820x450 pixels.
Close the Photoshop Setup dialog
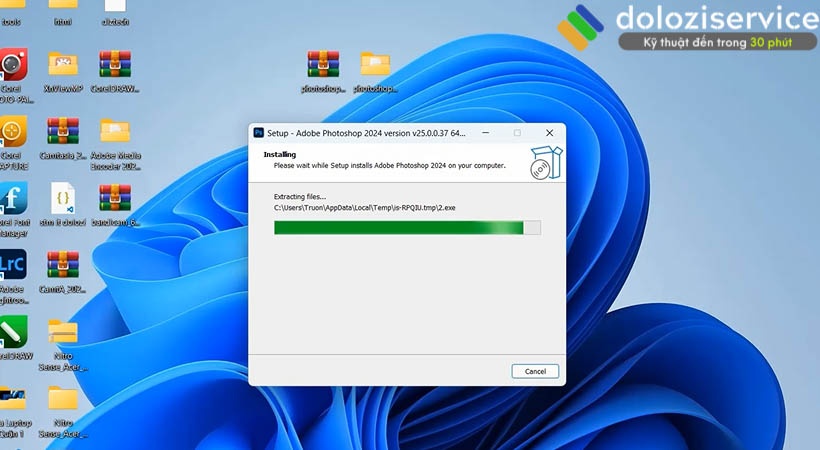point(549,133)
